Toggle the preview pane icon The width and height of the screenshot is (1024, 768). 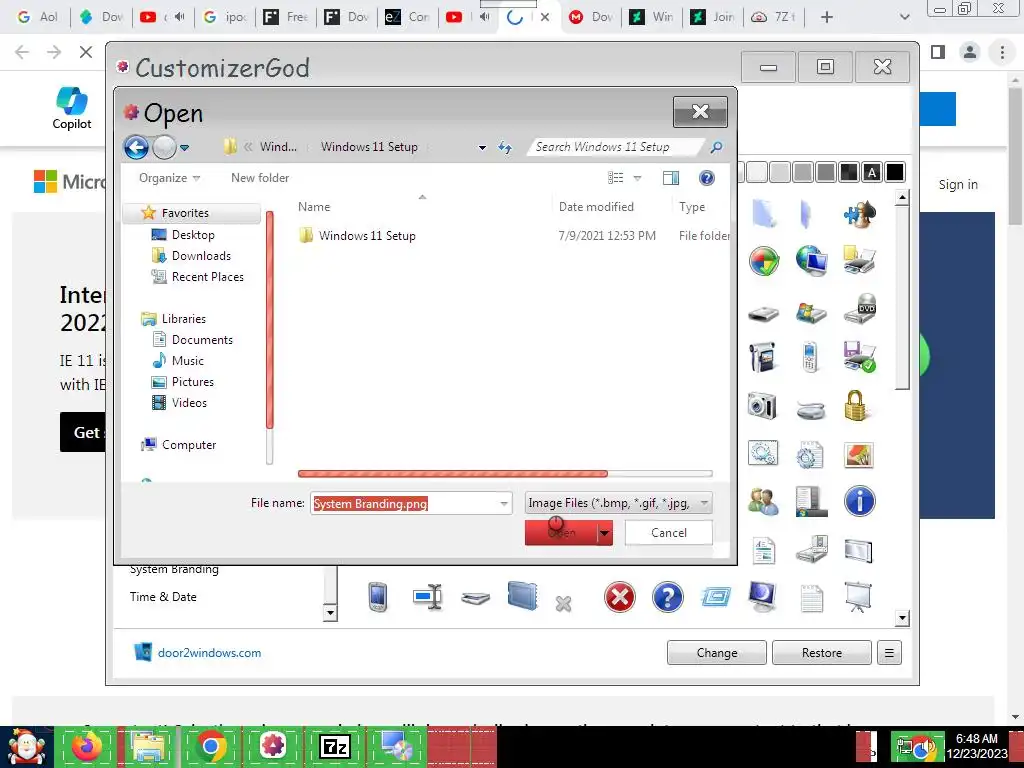[671, 178]
